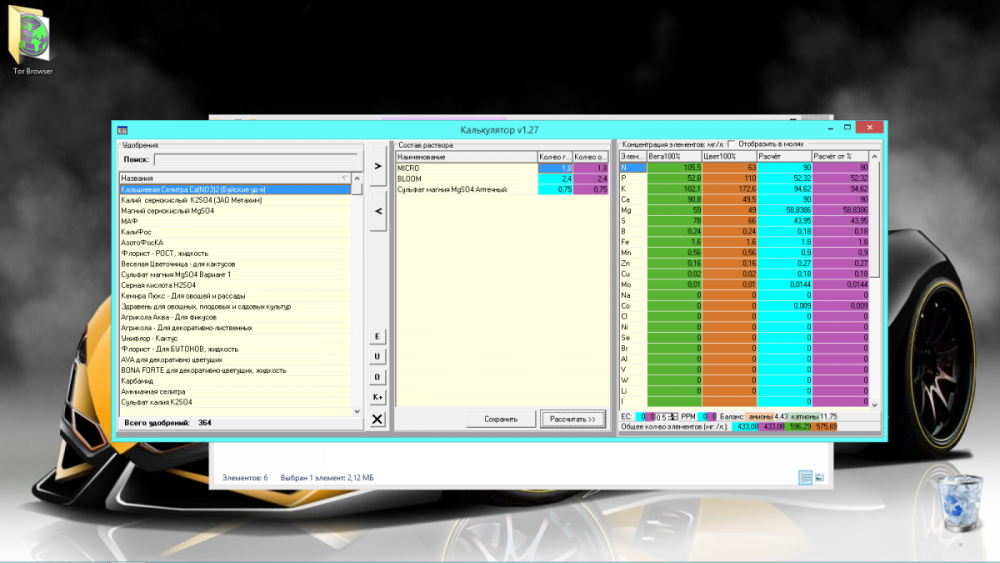
Task: Click the 'Сохранить' button
Action: tap(501, 419)
